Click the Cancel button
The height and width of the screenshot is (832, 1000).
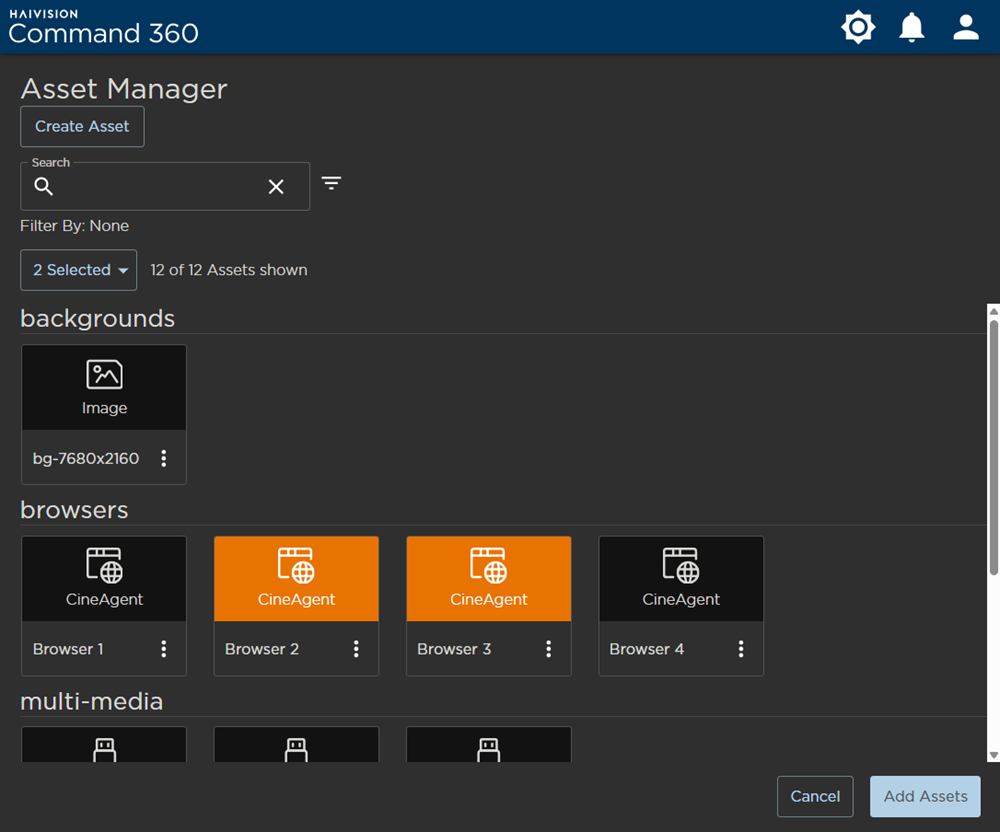pos(815,796)
